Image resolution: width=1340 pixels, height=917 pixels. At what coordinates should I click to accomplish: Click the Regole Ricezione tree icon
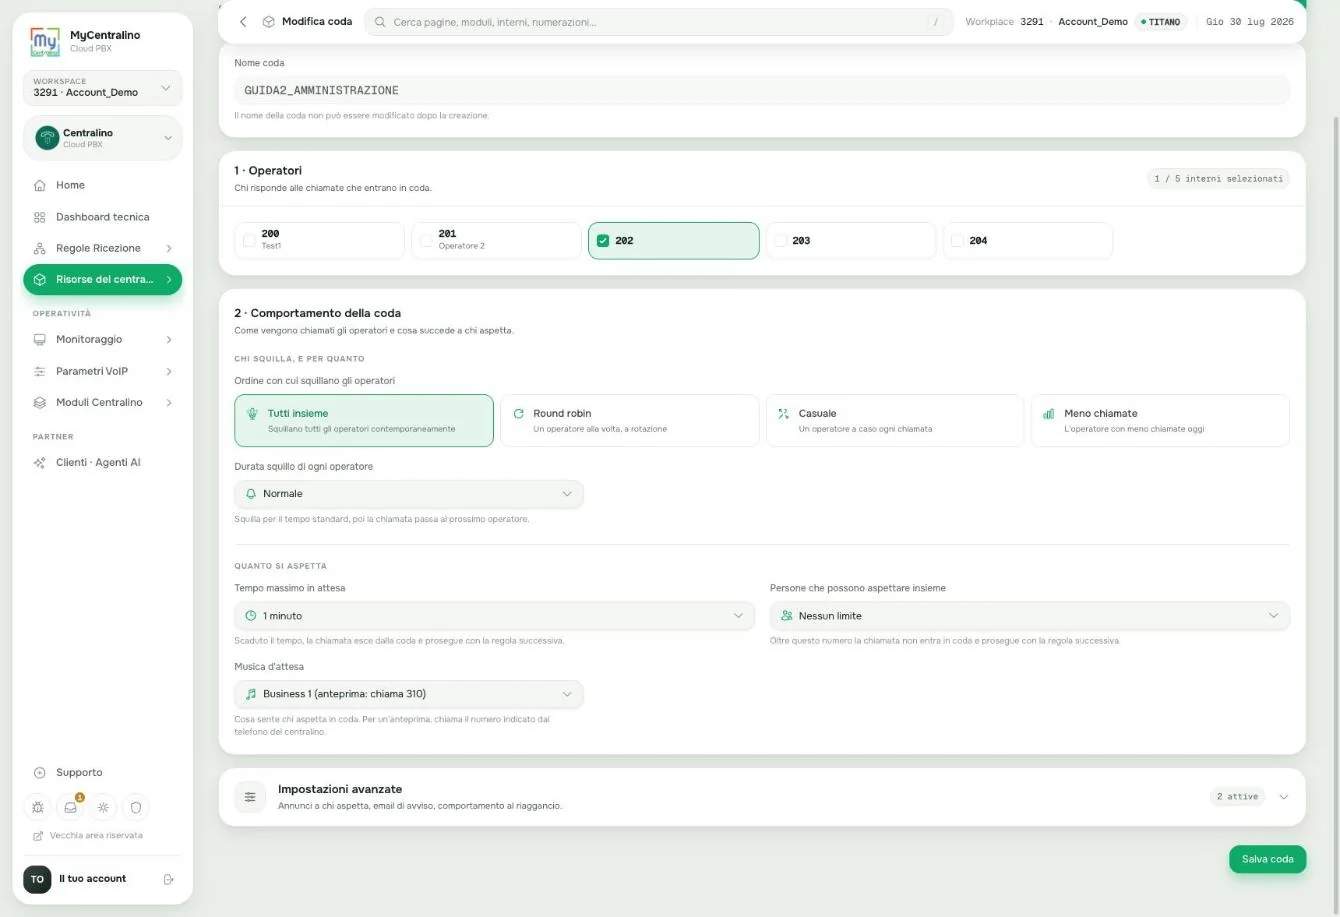[x=40, y=248]
